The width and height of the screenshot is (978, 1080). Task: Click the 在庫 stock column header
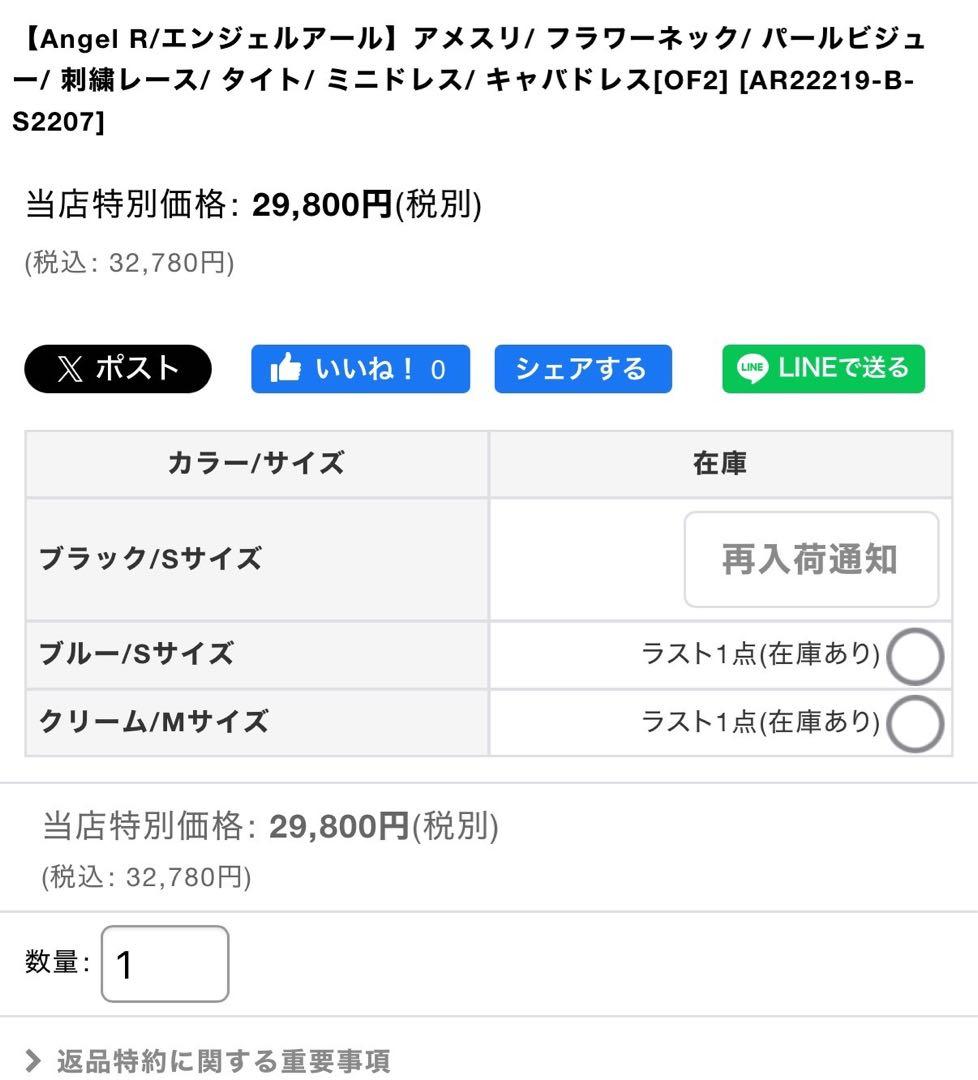pos(720,464)
